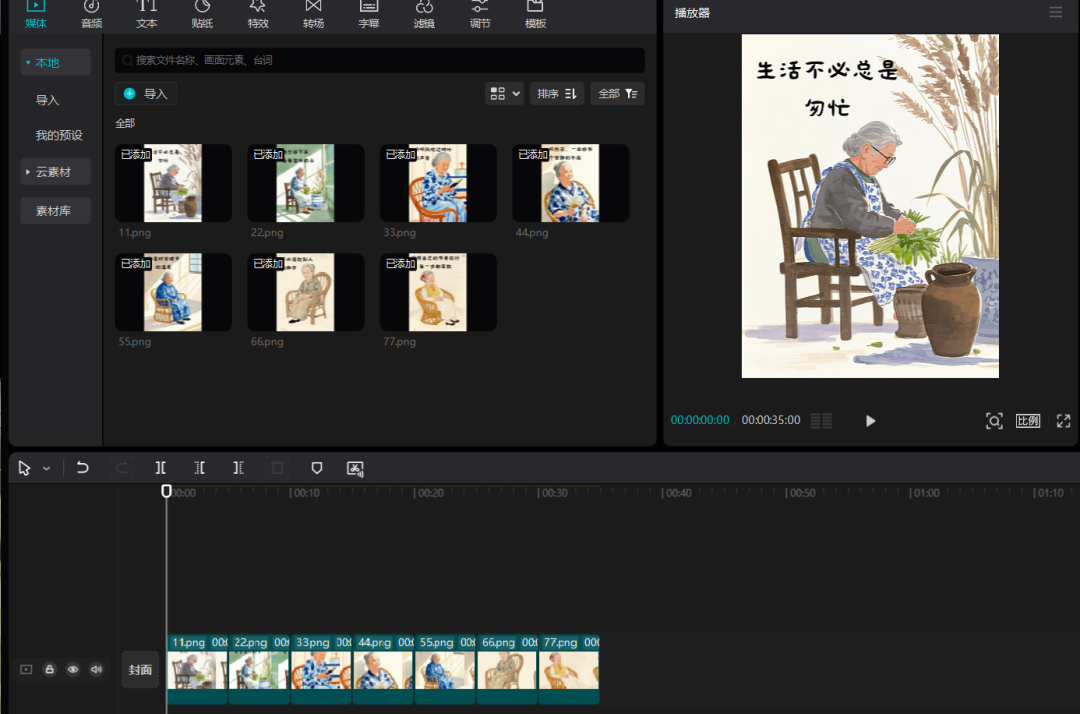
Task: Click the 封面 cover button
Action: (x=140, y=669)
